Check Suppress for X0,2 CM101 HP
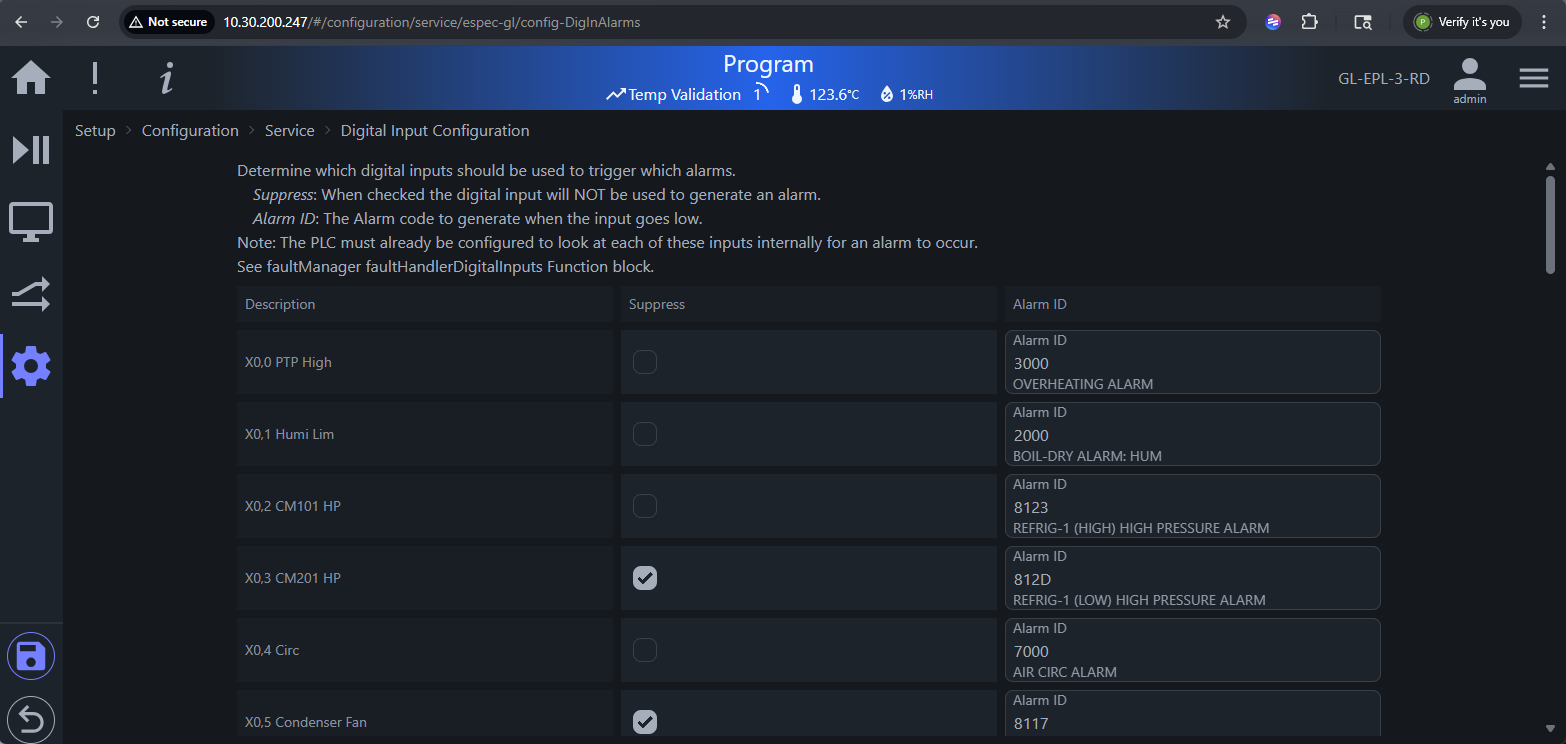The height and width of the screenshot is (744, 1566). (x=645, y=506)
